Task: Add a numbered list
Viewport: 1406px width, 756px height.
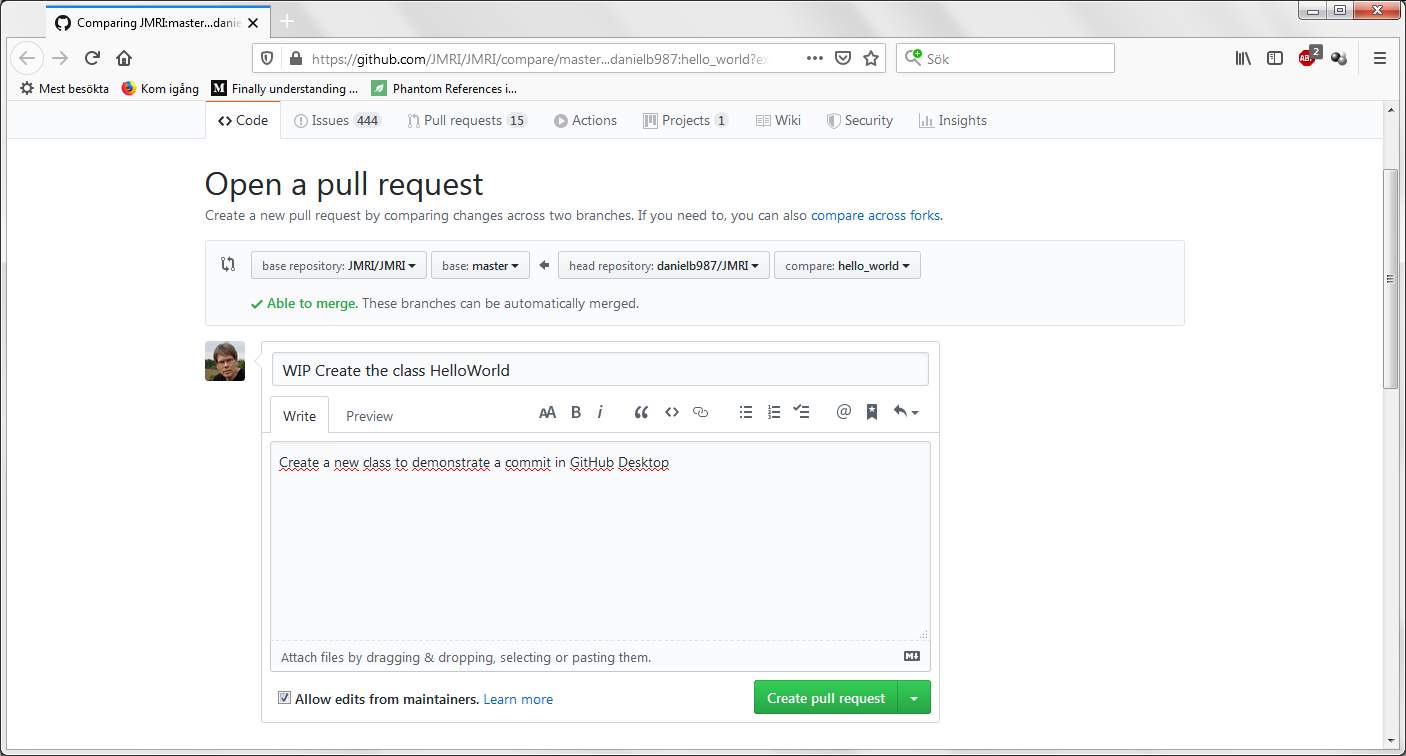Action: [773, 412]
